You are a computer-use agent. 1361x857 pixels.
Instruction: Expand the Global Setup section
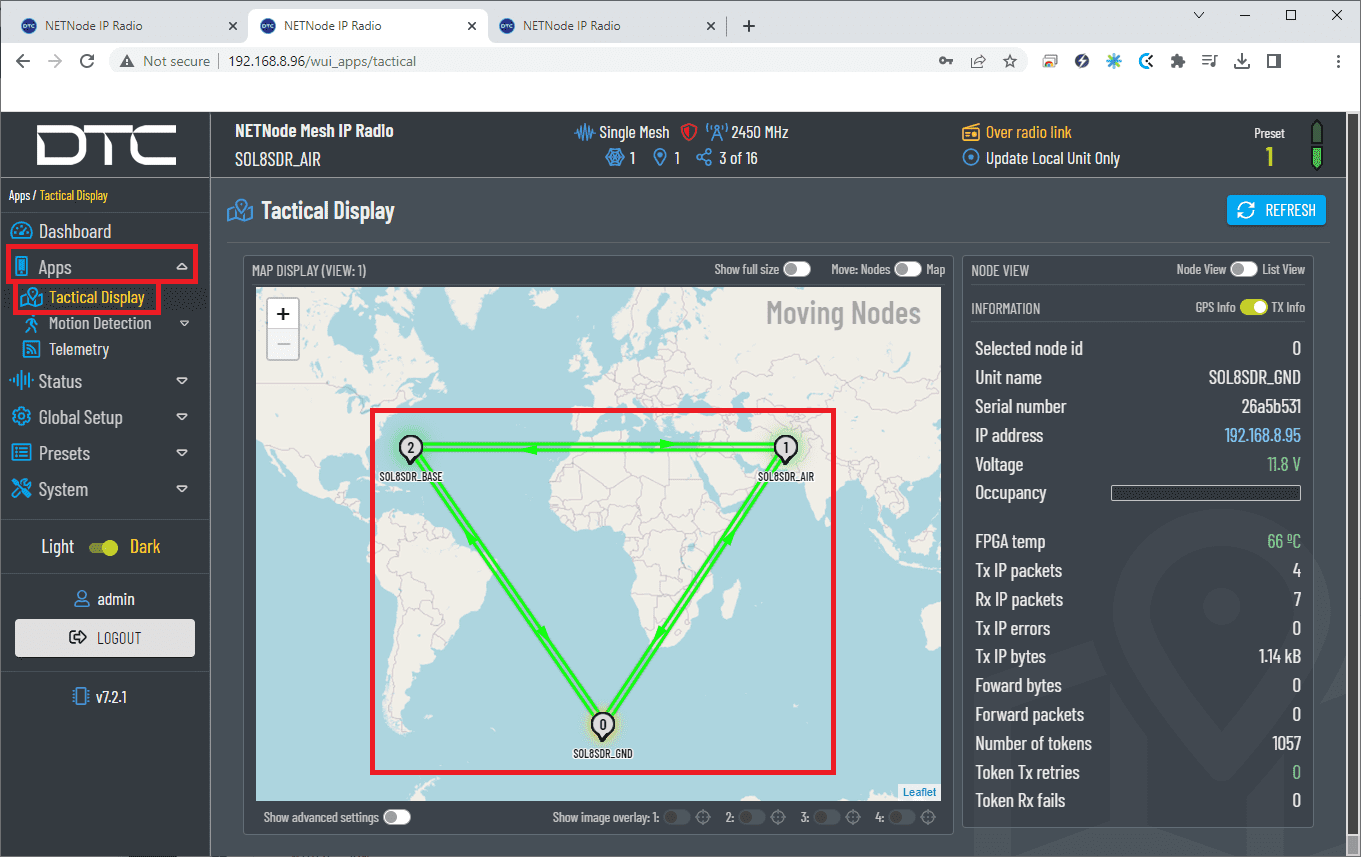[x=181, y=417]
